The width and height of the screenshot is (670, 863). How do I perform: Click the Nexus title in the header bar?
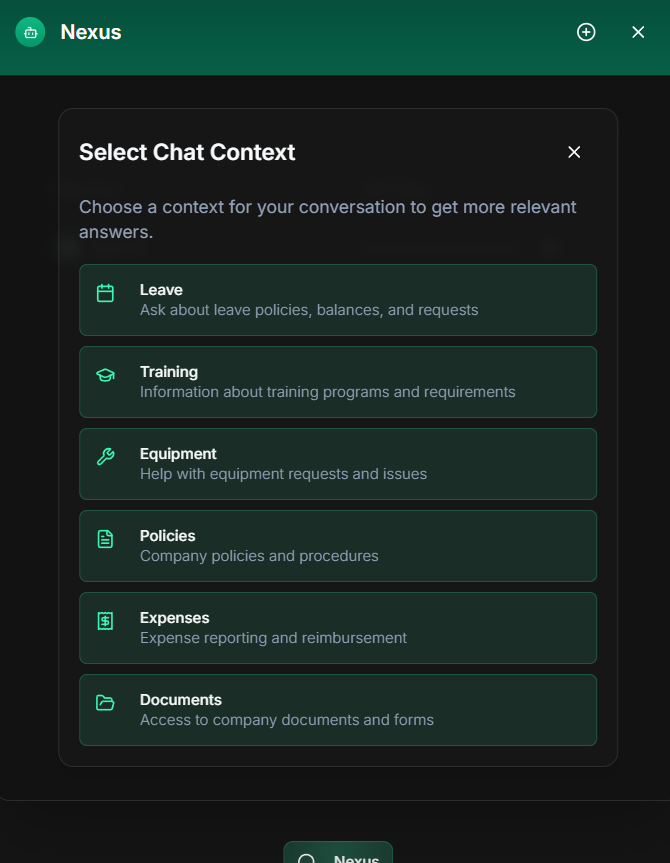tap(90, 31)
